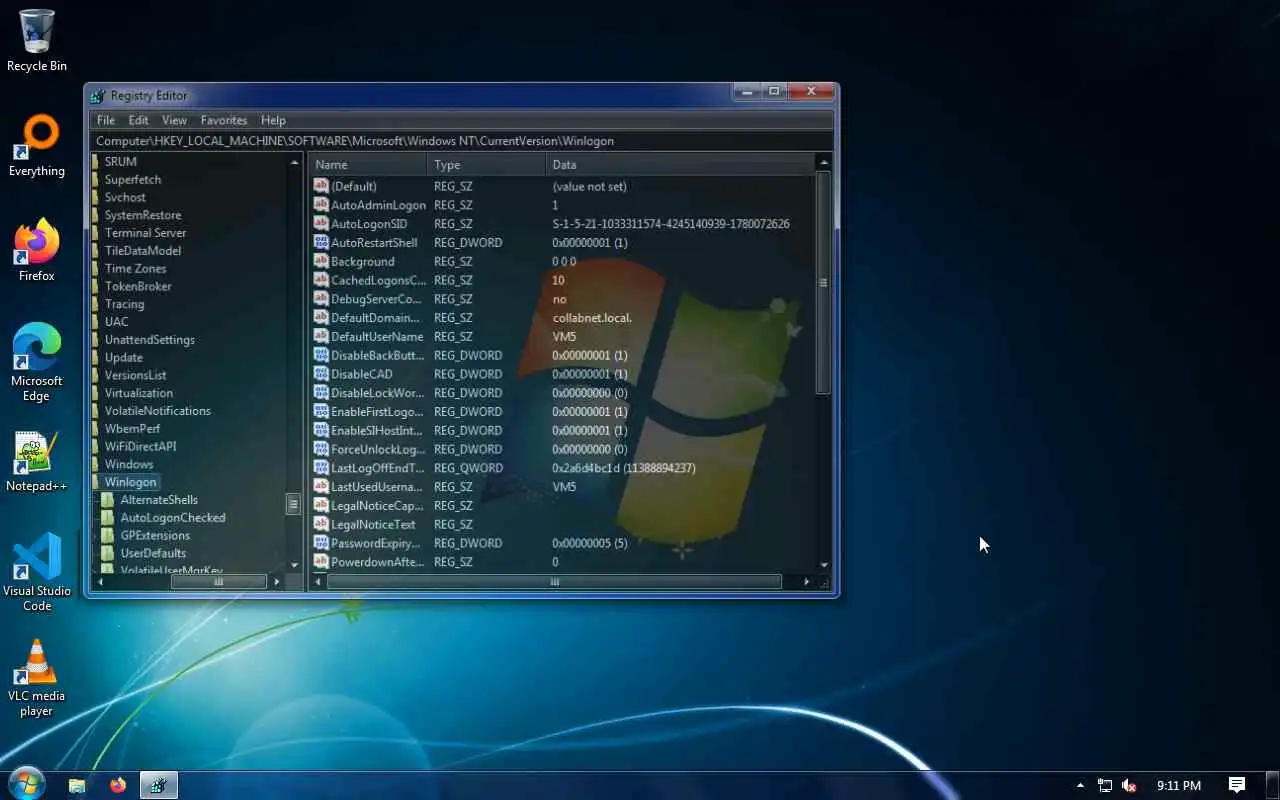Launch Microsoft Edge desktop shortcut
Viewport: 1280px width, 800px height.
37,362
